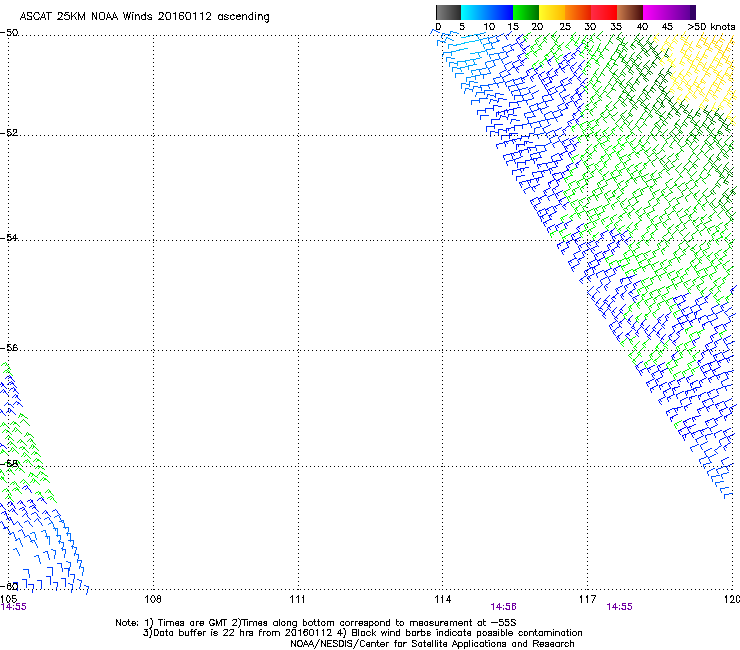This screenshot has width=740, height=650.
Task: Click the legend label '25'
Action: tap(565, 27)
